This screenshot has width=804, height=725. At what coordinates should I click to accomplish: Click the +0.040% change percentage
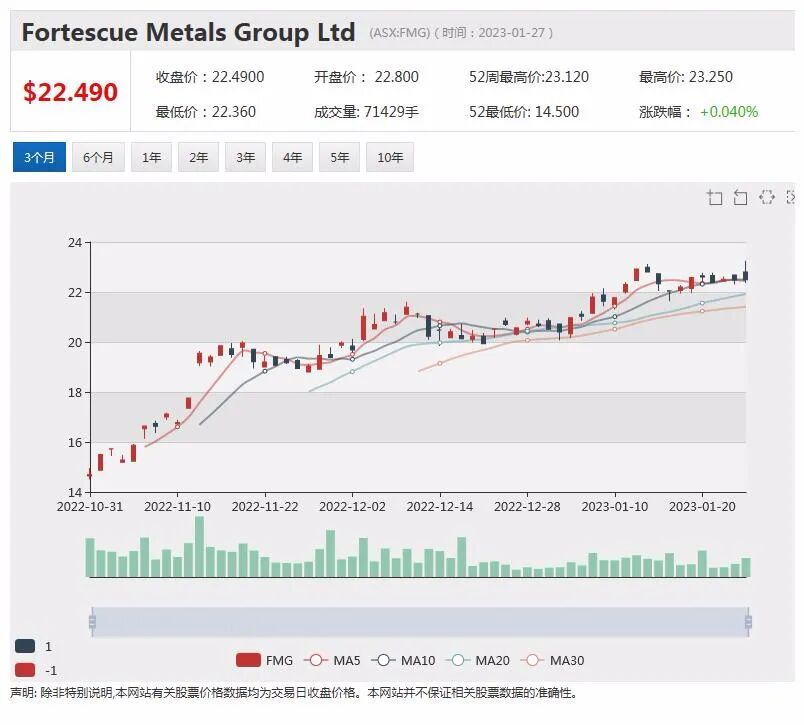click(x=729, y=111)
